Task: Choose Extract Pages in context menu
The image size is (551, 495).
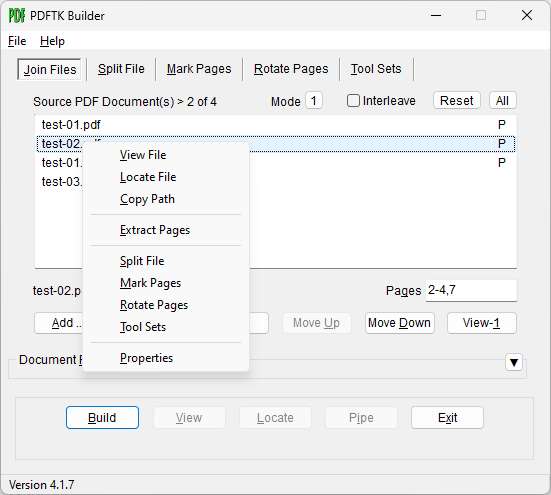Action: click(155, 230)
